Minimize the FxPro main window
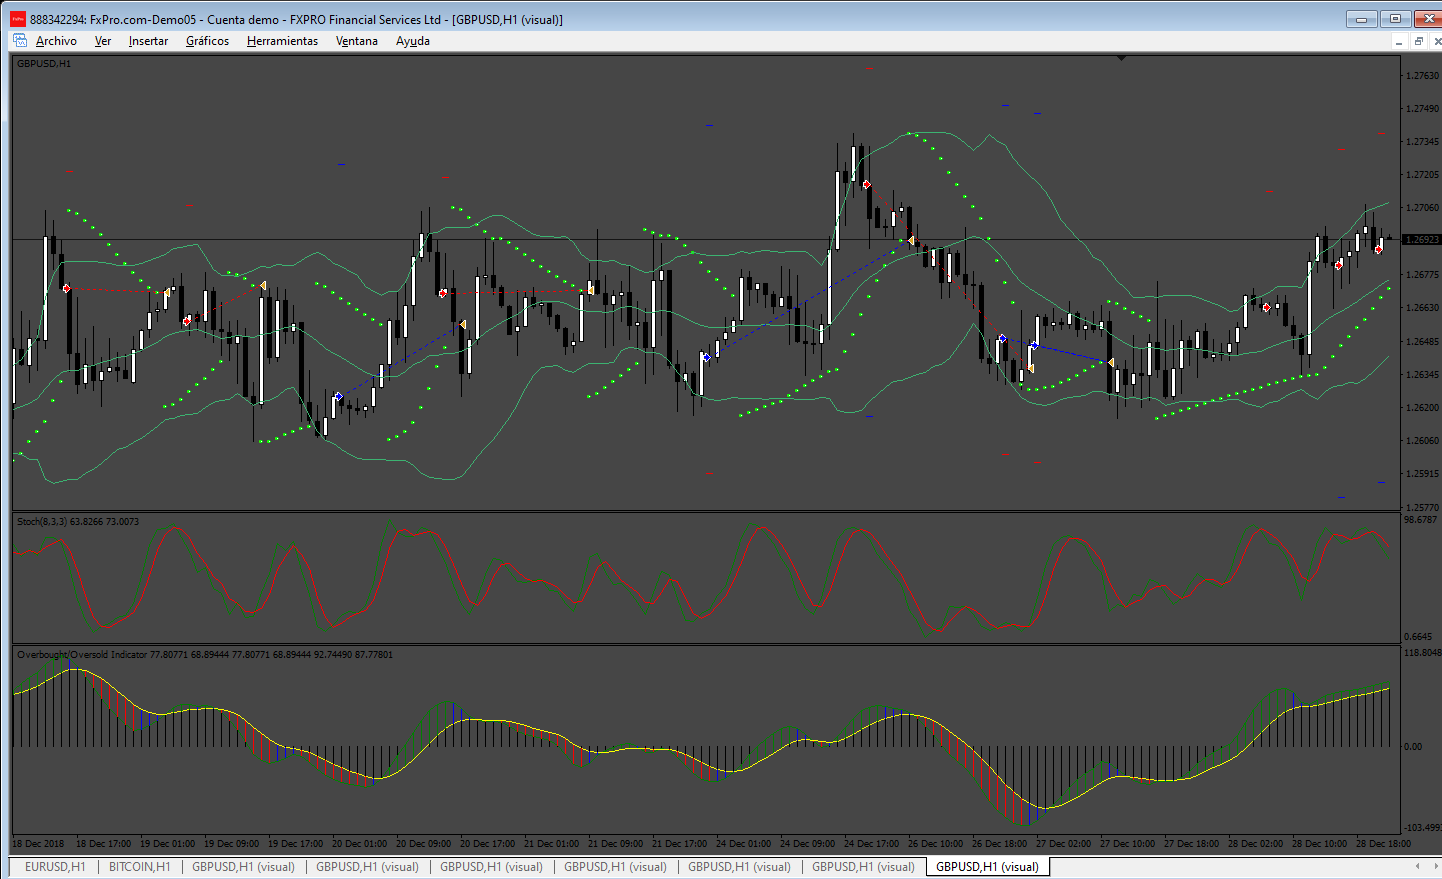 point(1361,18)
